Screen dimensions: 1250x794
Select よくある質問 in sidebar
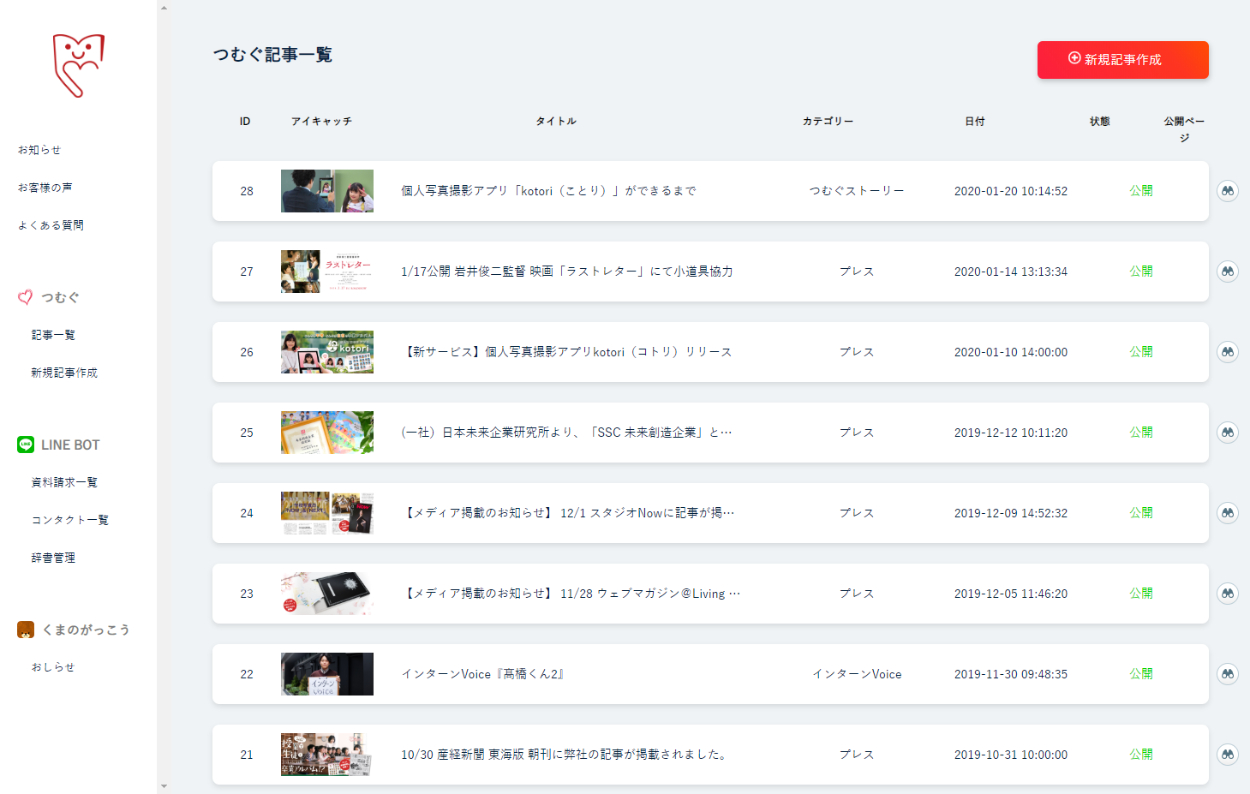51,226
